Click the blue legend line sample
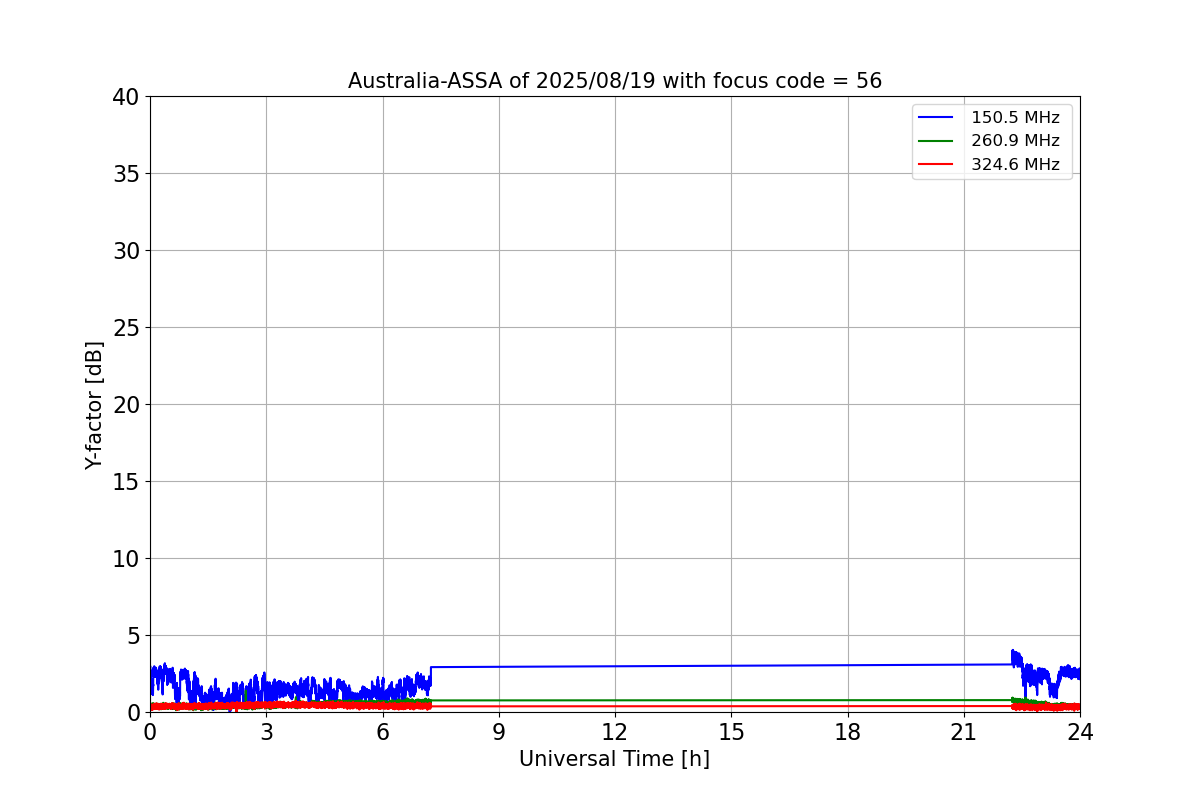This screenshot has height=800, width=1200. [x=936, y=118]
